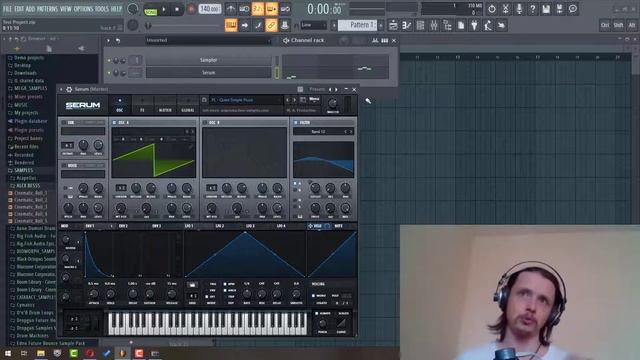
Task: Click the paintbrush toolbar icon
Action: coord(258,25)
